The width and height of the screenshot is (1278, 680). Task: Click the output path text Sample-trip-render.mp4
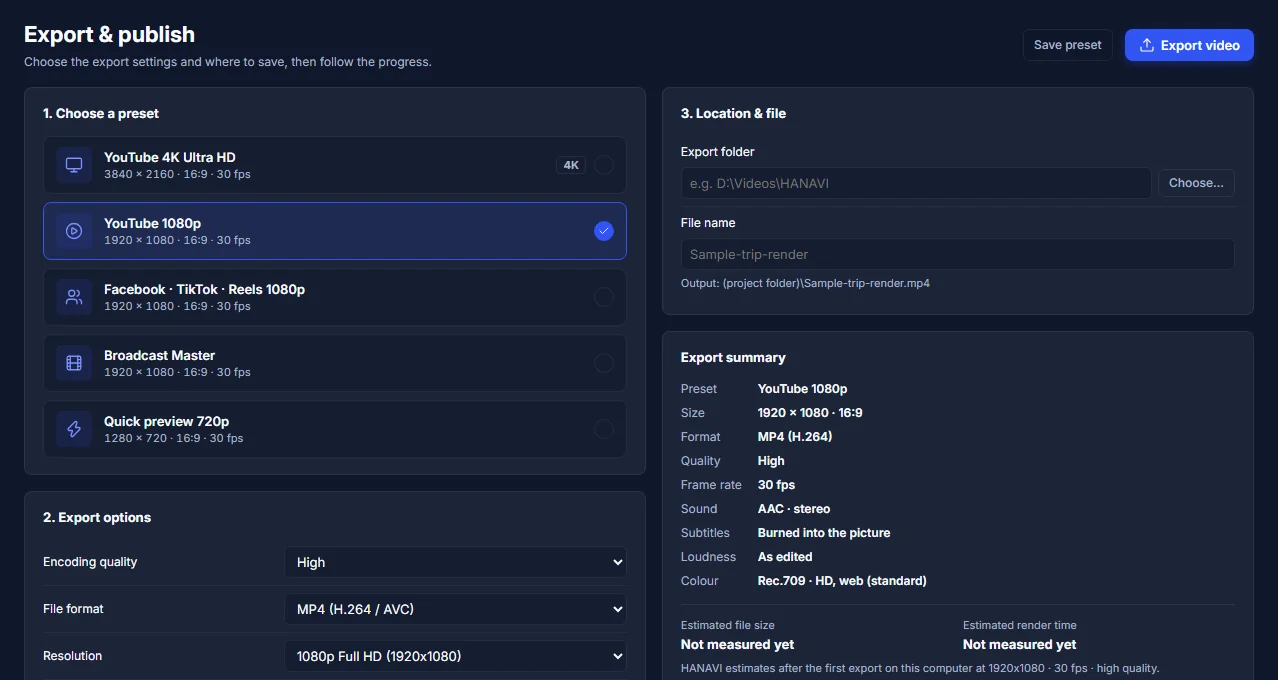[805, 283]
